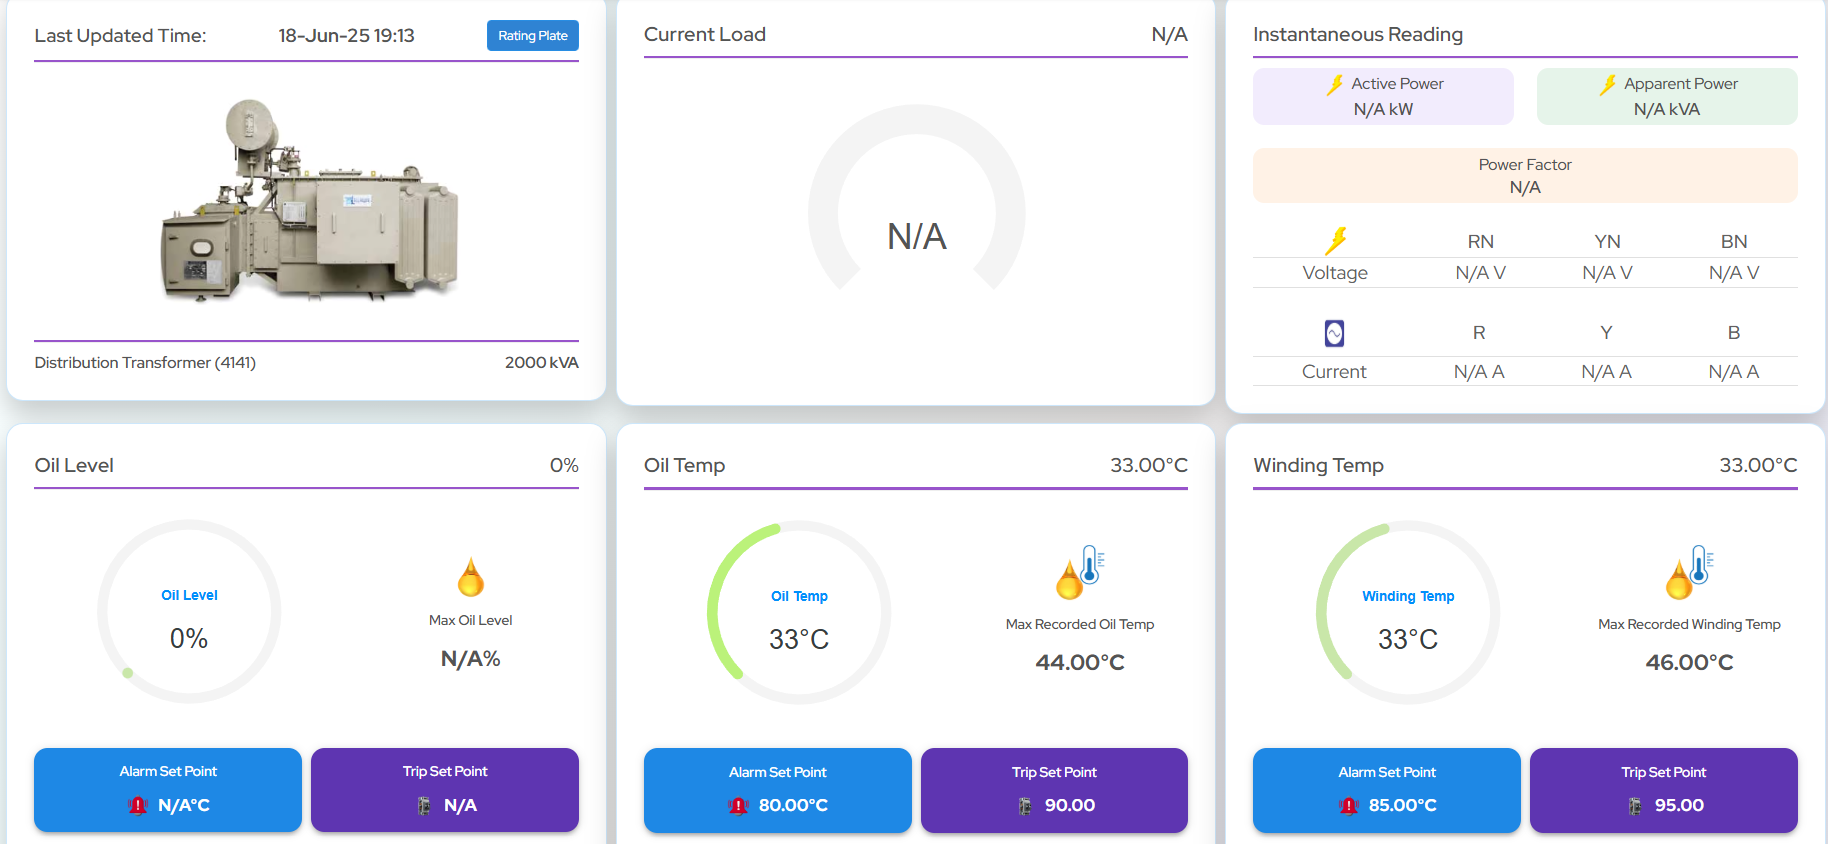Click Oil Temp trip breaker icon
The width and height of the screenshot is (1828, 844).
pyautogui.click(x=1025, y=805)
